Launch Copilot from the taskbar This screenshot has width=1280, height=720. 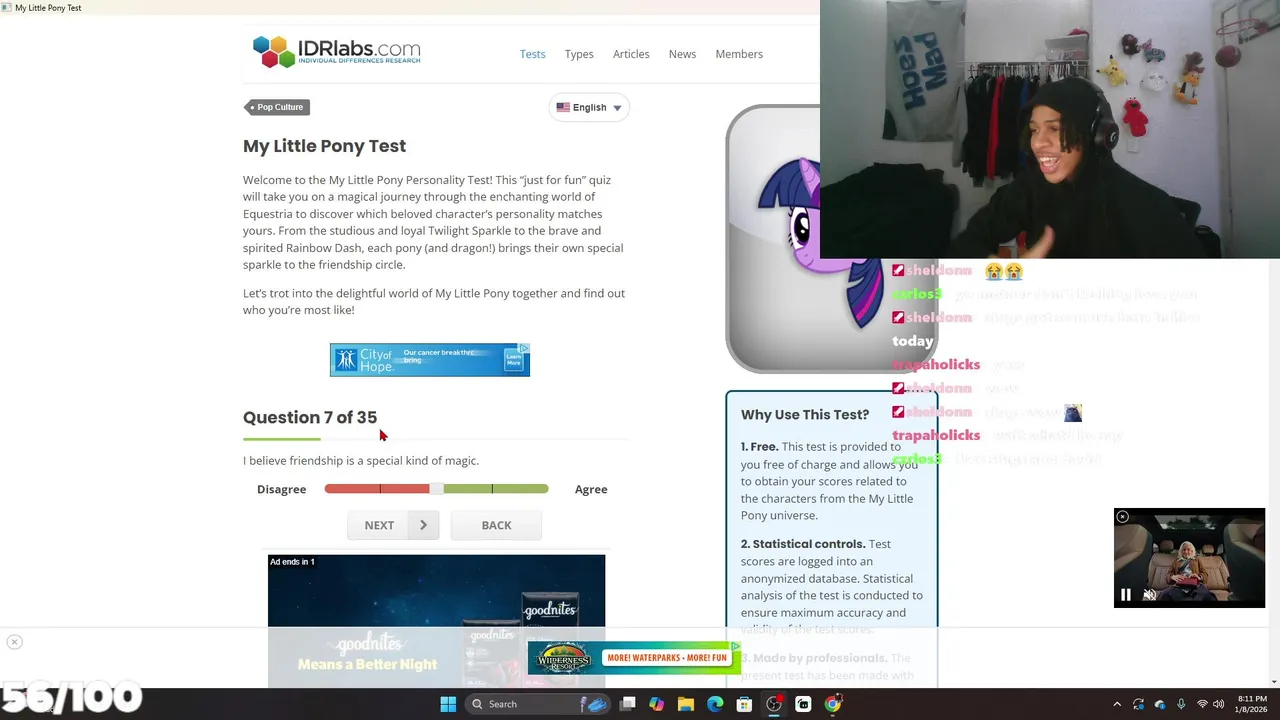tap(656, 704)
